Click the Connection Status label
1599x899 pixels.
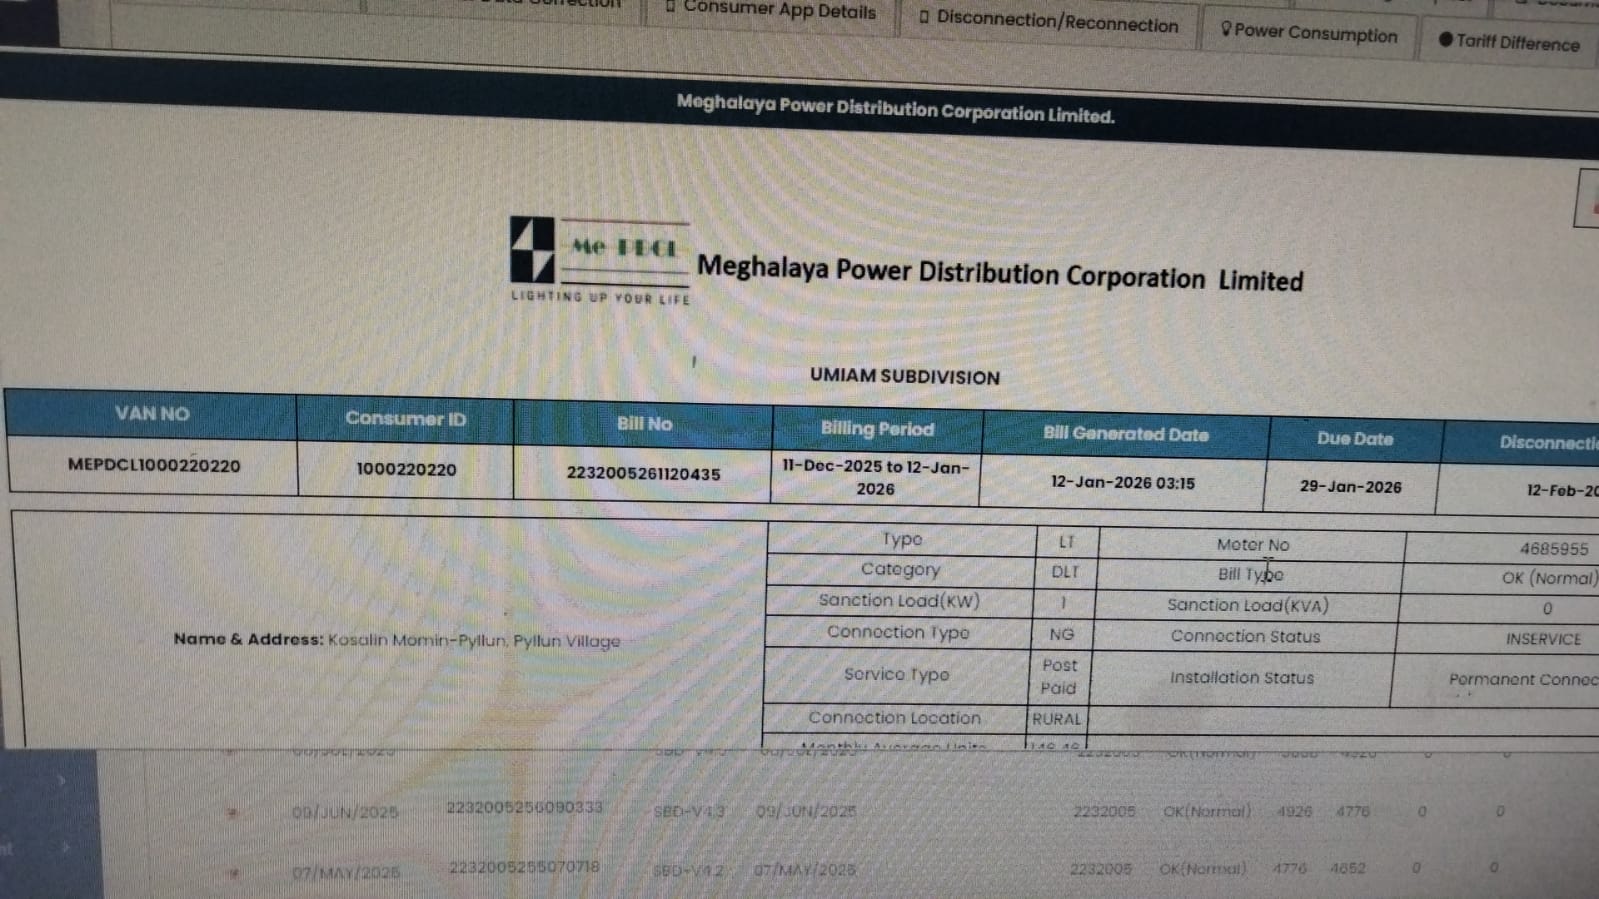(1245, 636)
